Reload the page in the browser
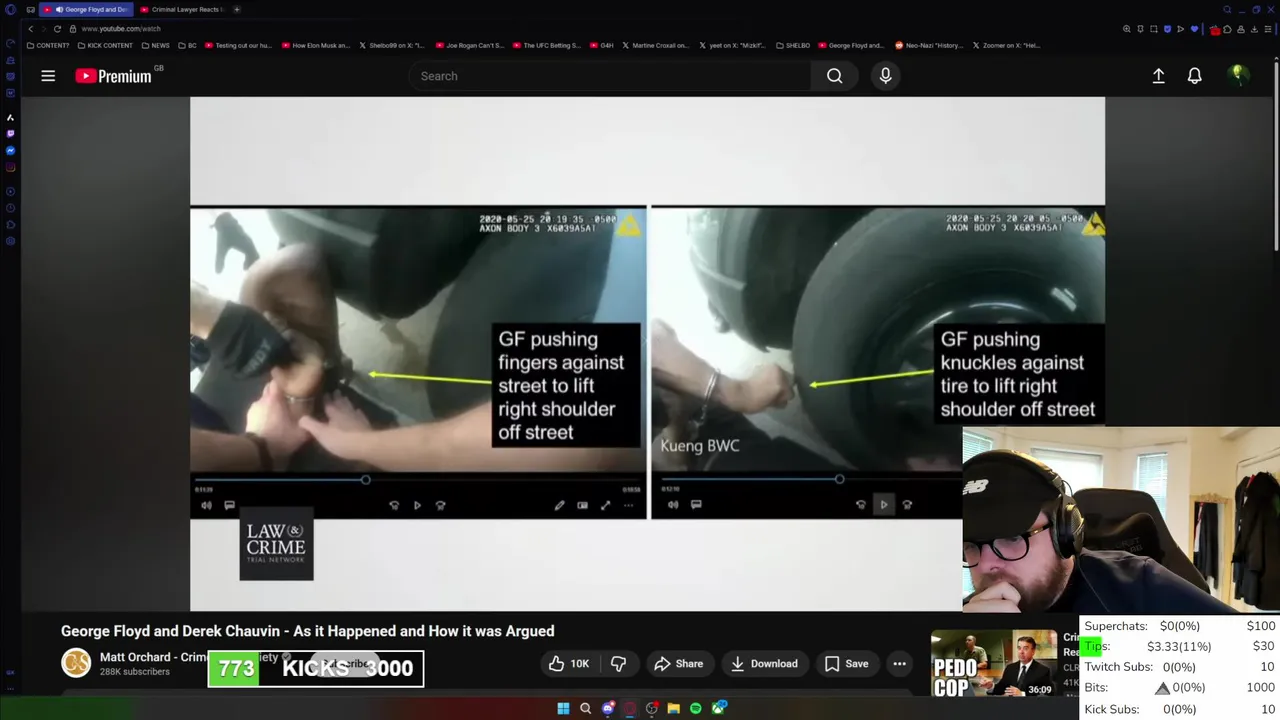 [57, 29]
